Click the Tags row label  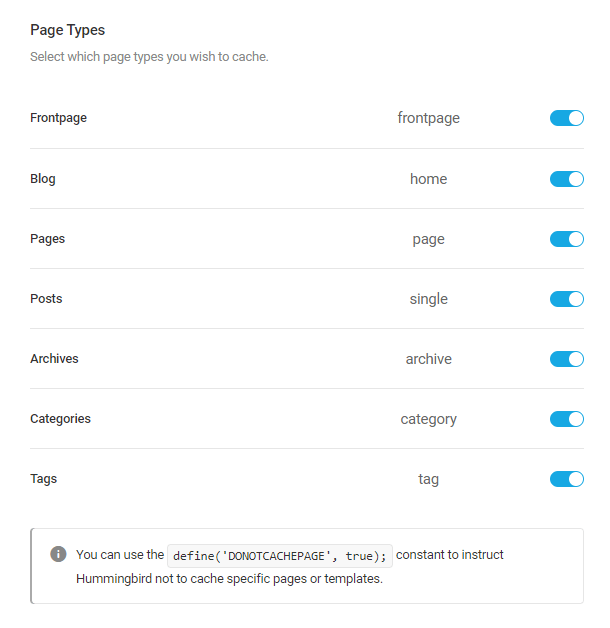44,479
